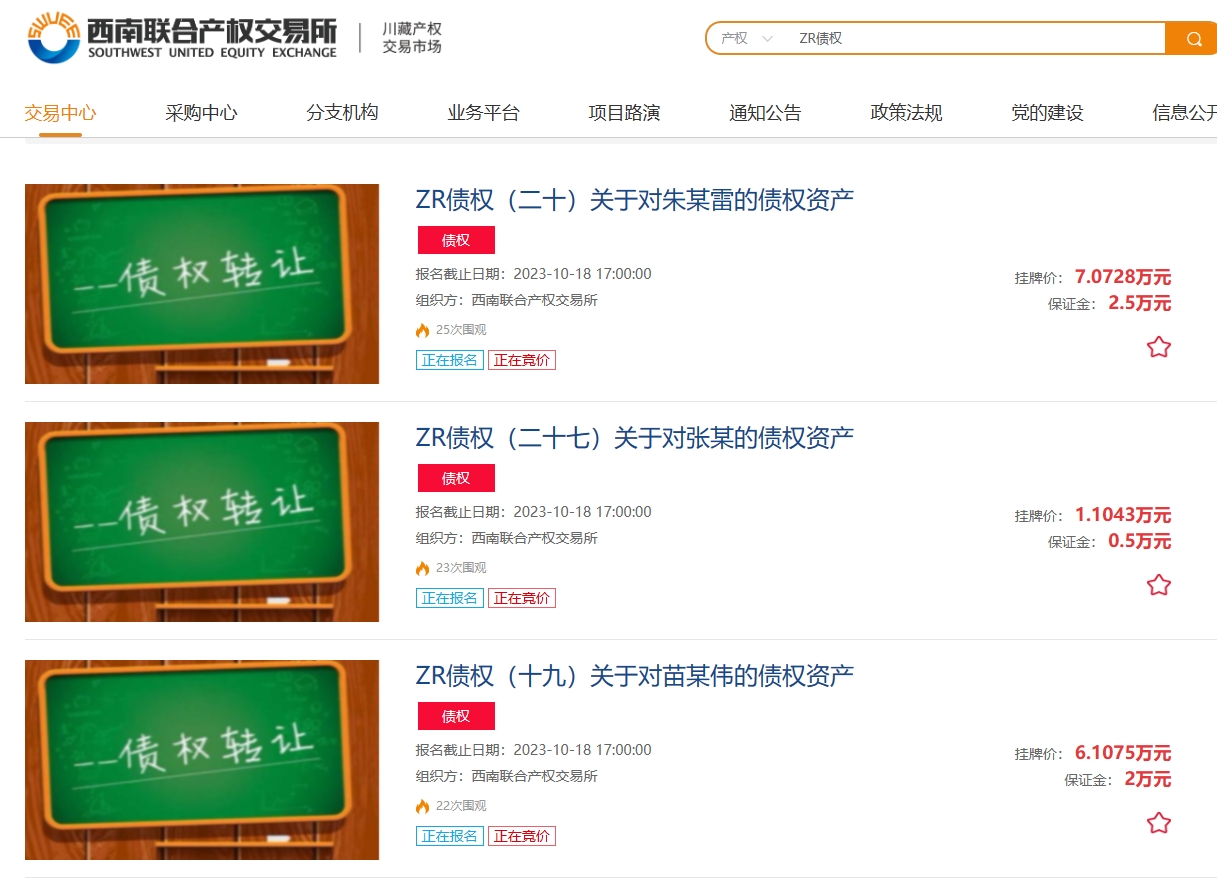This screenshot has height=881, width=1217.
Task: Favorite the 苗某伟 debt listing star
Action: coord(1158,823)
